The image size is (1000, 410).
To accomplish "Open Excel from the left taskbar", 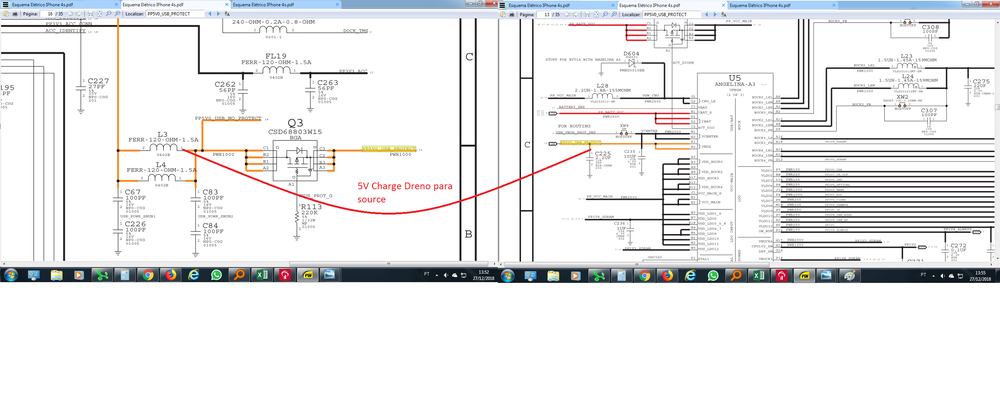I will point(263,274).
